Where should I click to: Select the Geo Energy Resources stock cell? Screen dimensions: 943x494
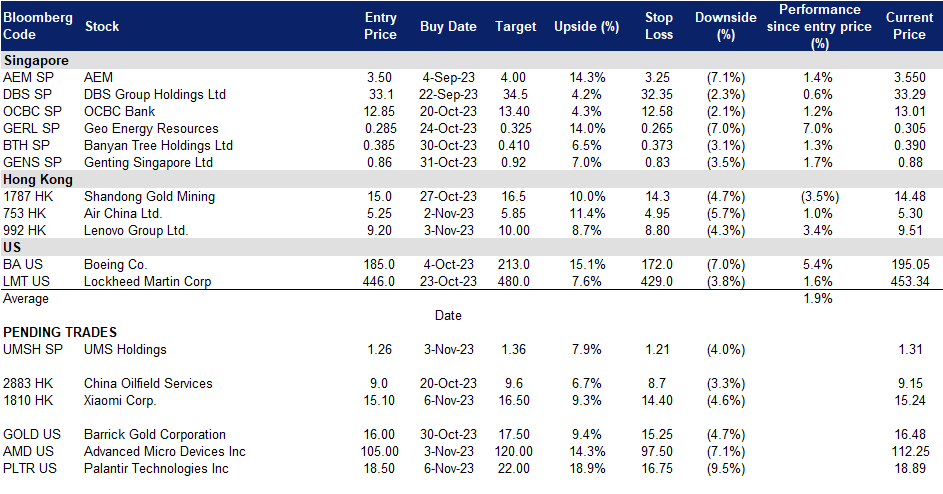pos(151,128)
